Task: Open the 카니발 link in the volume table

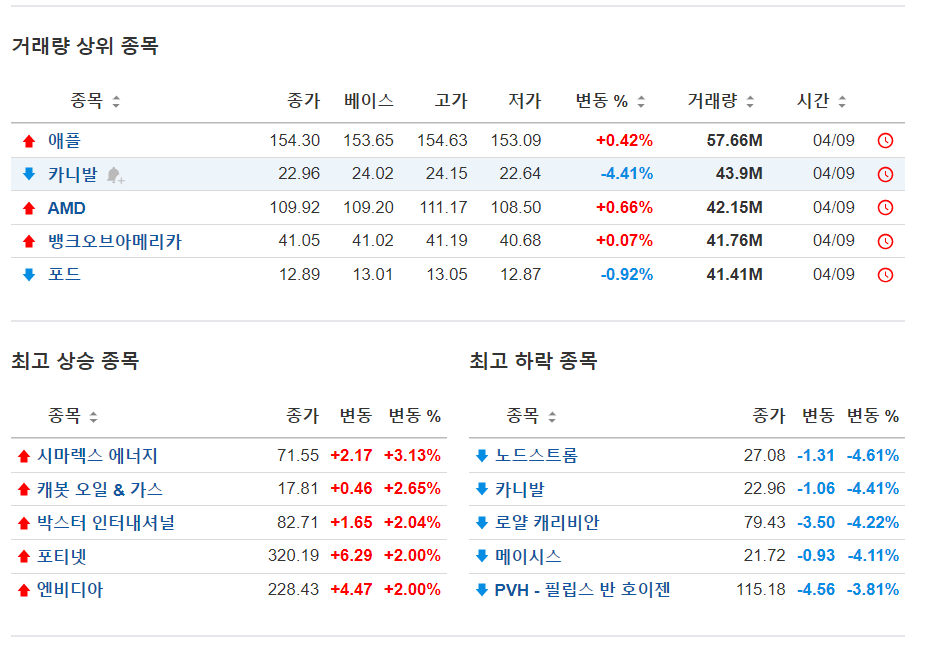Action: click(x=73, y=174)
